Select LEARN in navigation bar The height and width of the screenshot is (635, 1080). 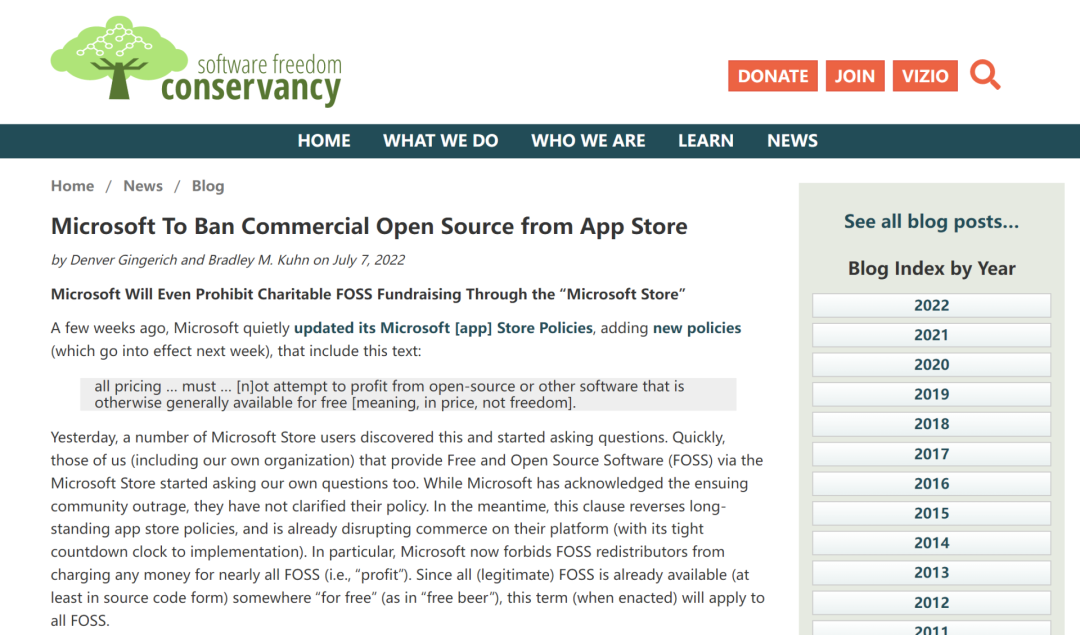tap(705, 140)
